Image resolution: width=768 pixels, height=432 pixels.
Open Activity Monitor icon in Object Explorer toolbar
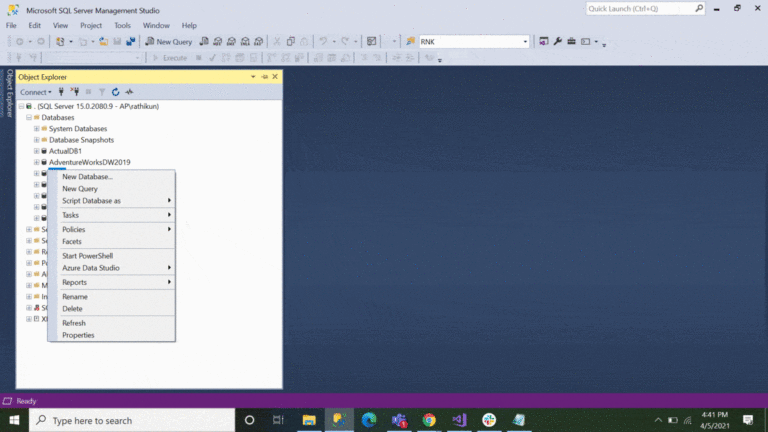click(129, 92)
